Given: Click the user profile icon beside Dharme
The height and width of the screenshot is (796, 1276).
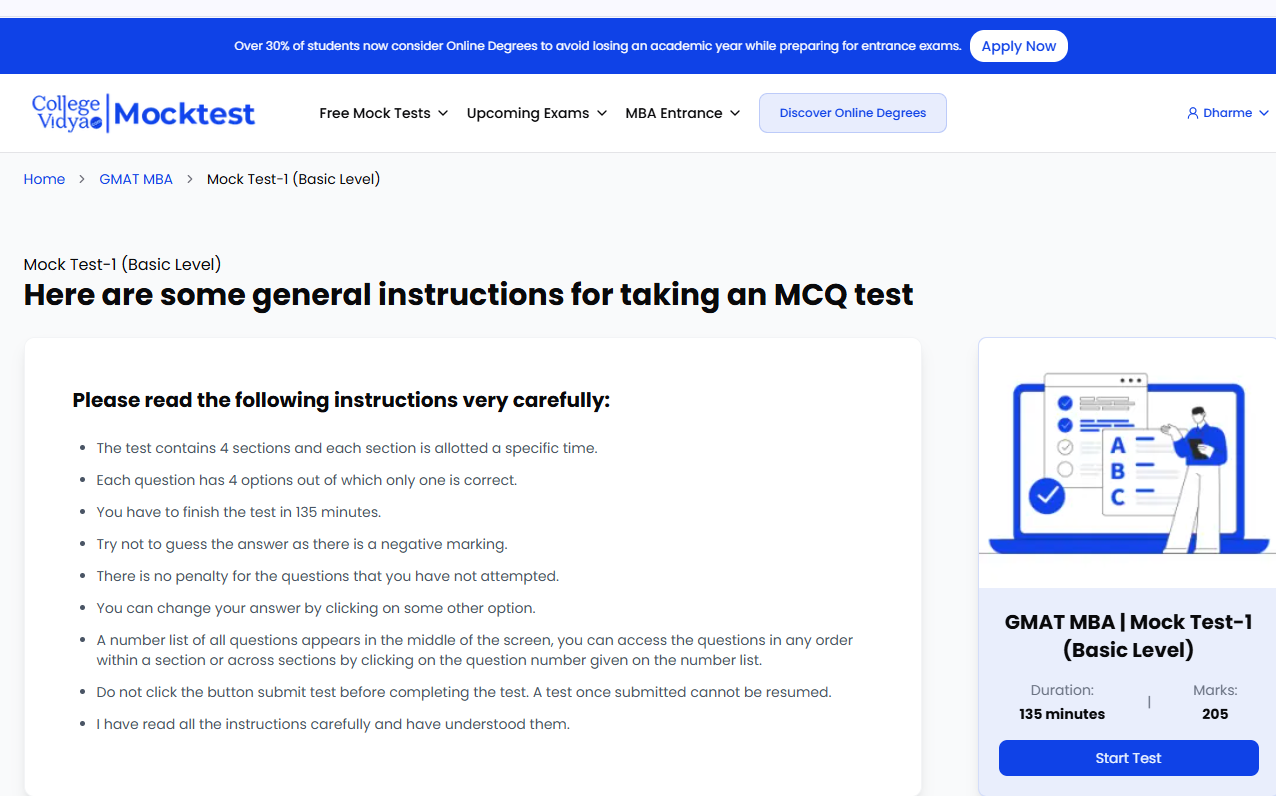Looking at the screenshot, I should point(1192,113).
